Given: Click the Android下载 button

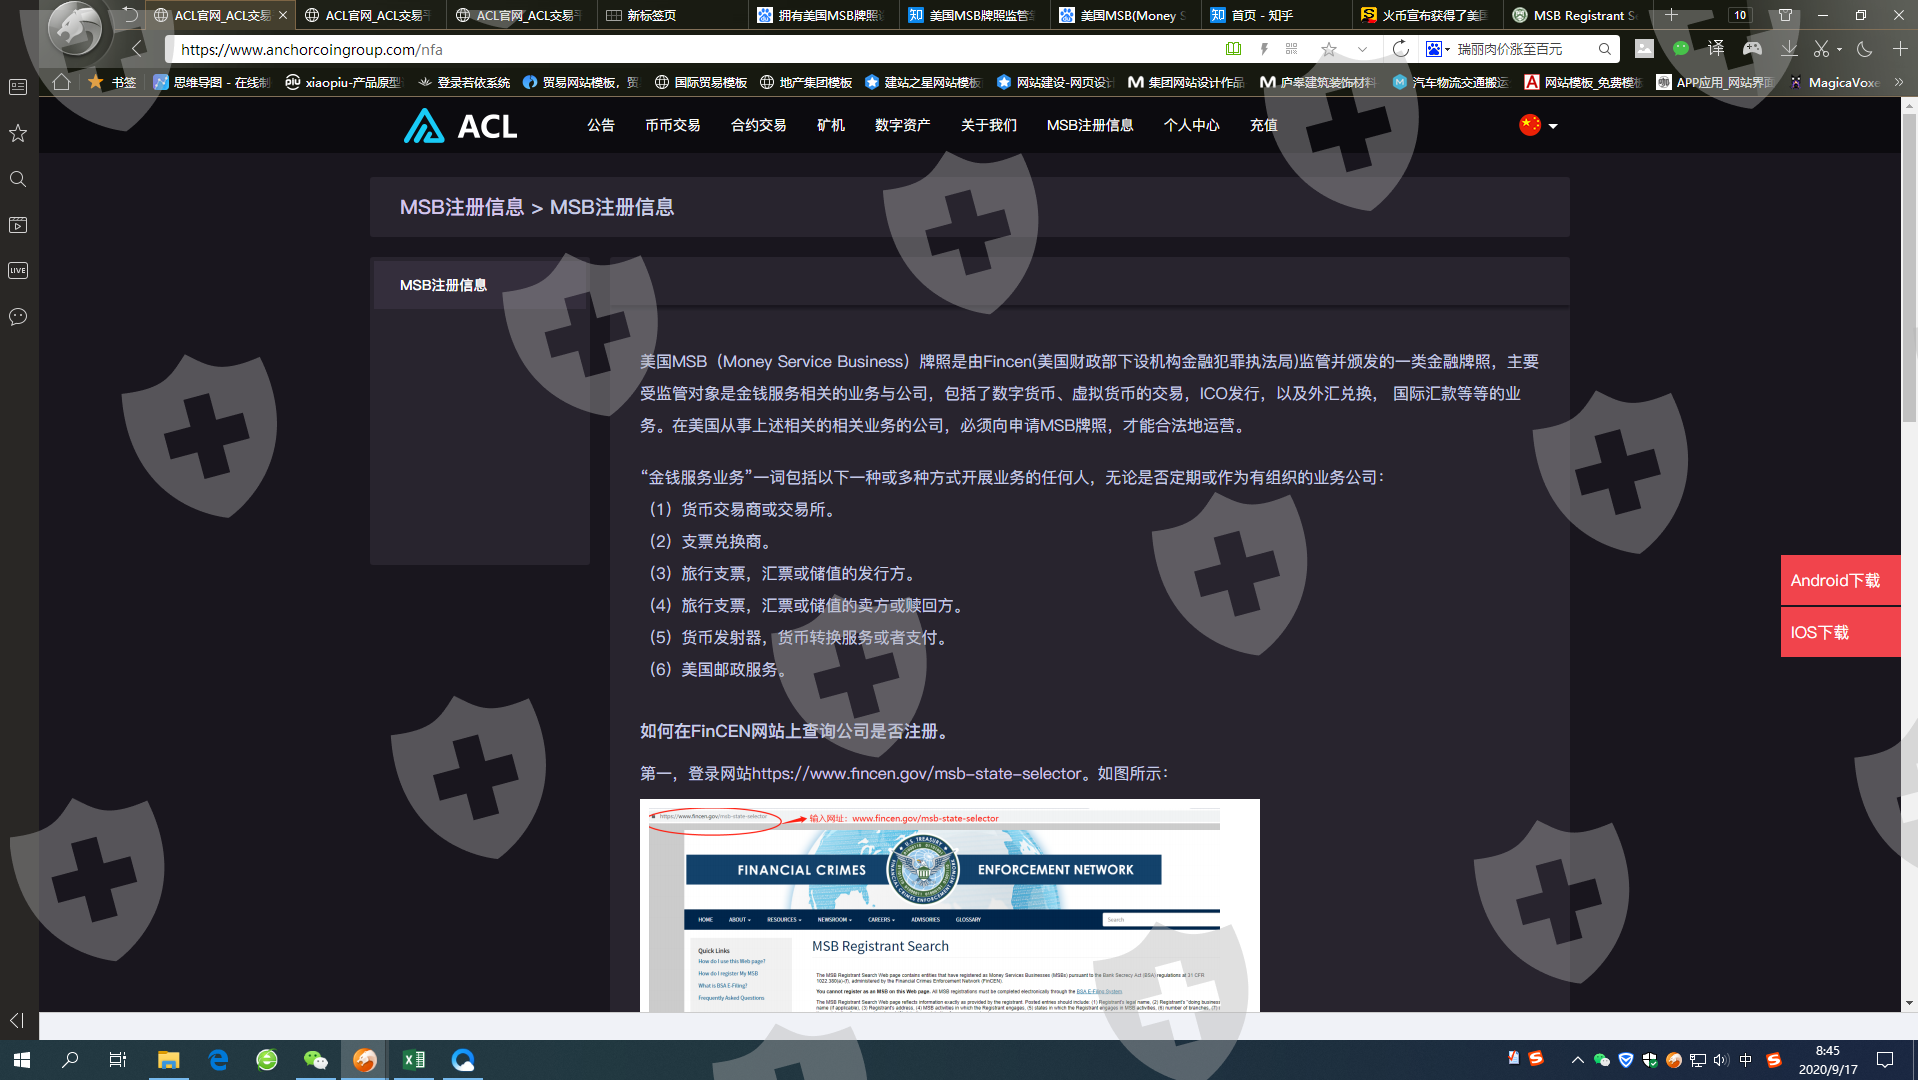Looking at the screenshot, I should click(x=1839, y=580).
